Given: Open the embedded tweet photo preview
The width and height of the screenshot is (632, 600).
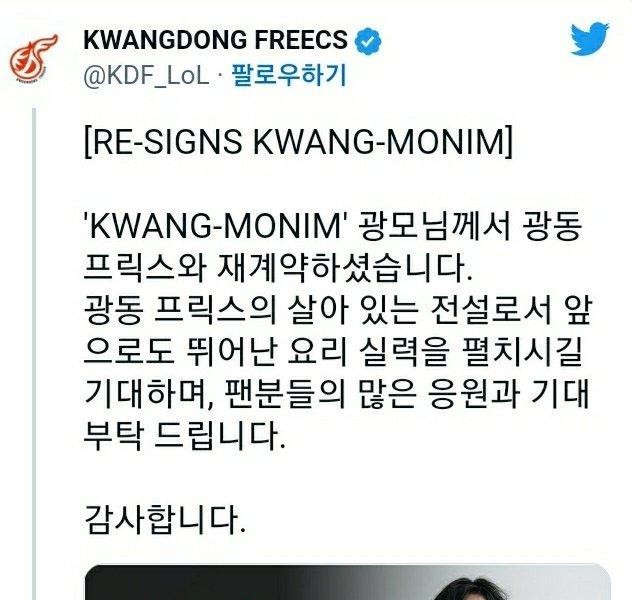Looking at the screenshot, I should tap(347, 582).
